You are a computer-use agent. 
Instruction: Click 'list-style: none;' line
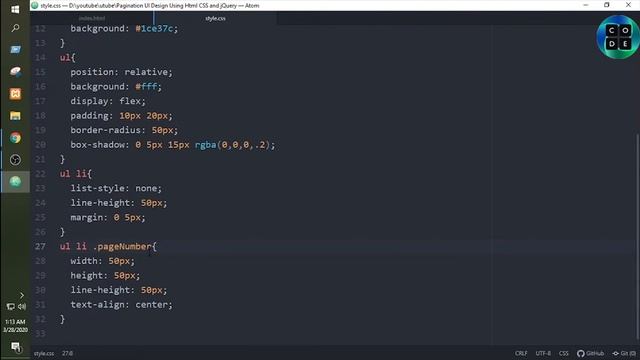pos(116,189)
